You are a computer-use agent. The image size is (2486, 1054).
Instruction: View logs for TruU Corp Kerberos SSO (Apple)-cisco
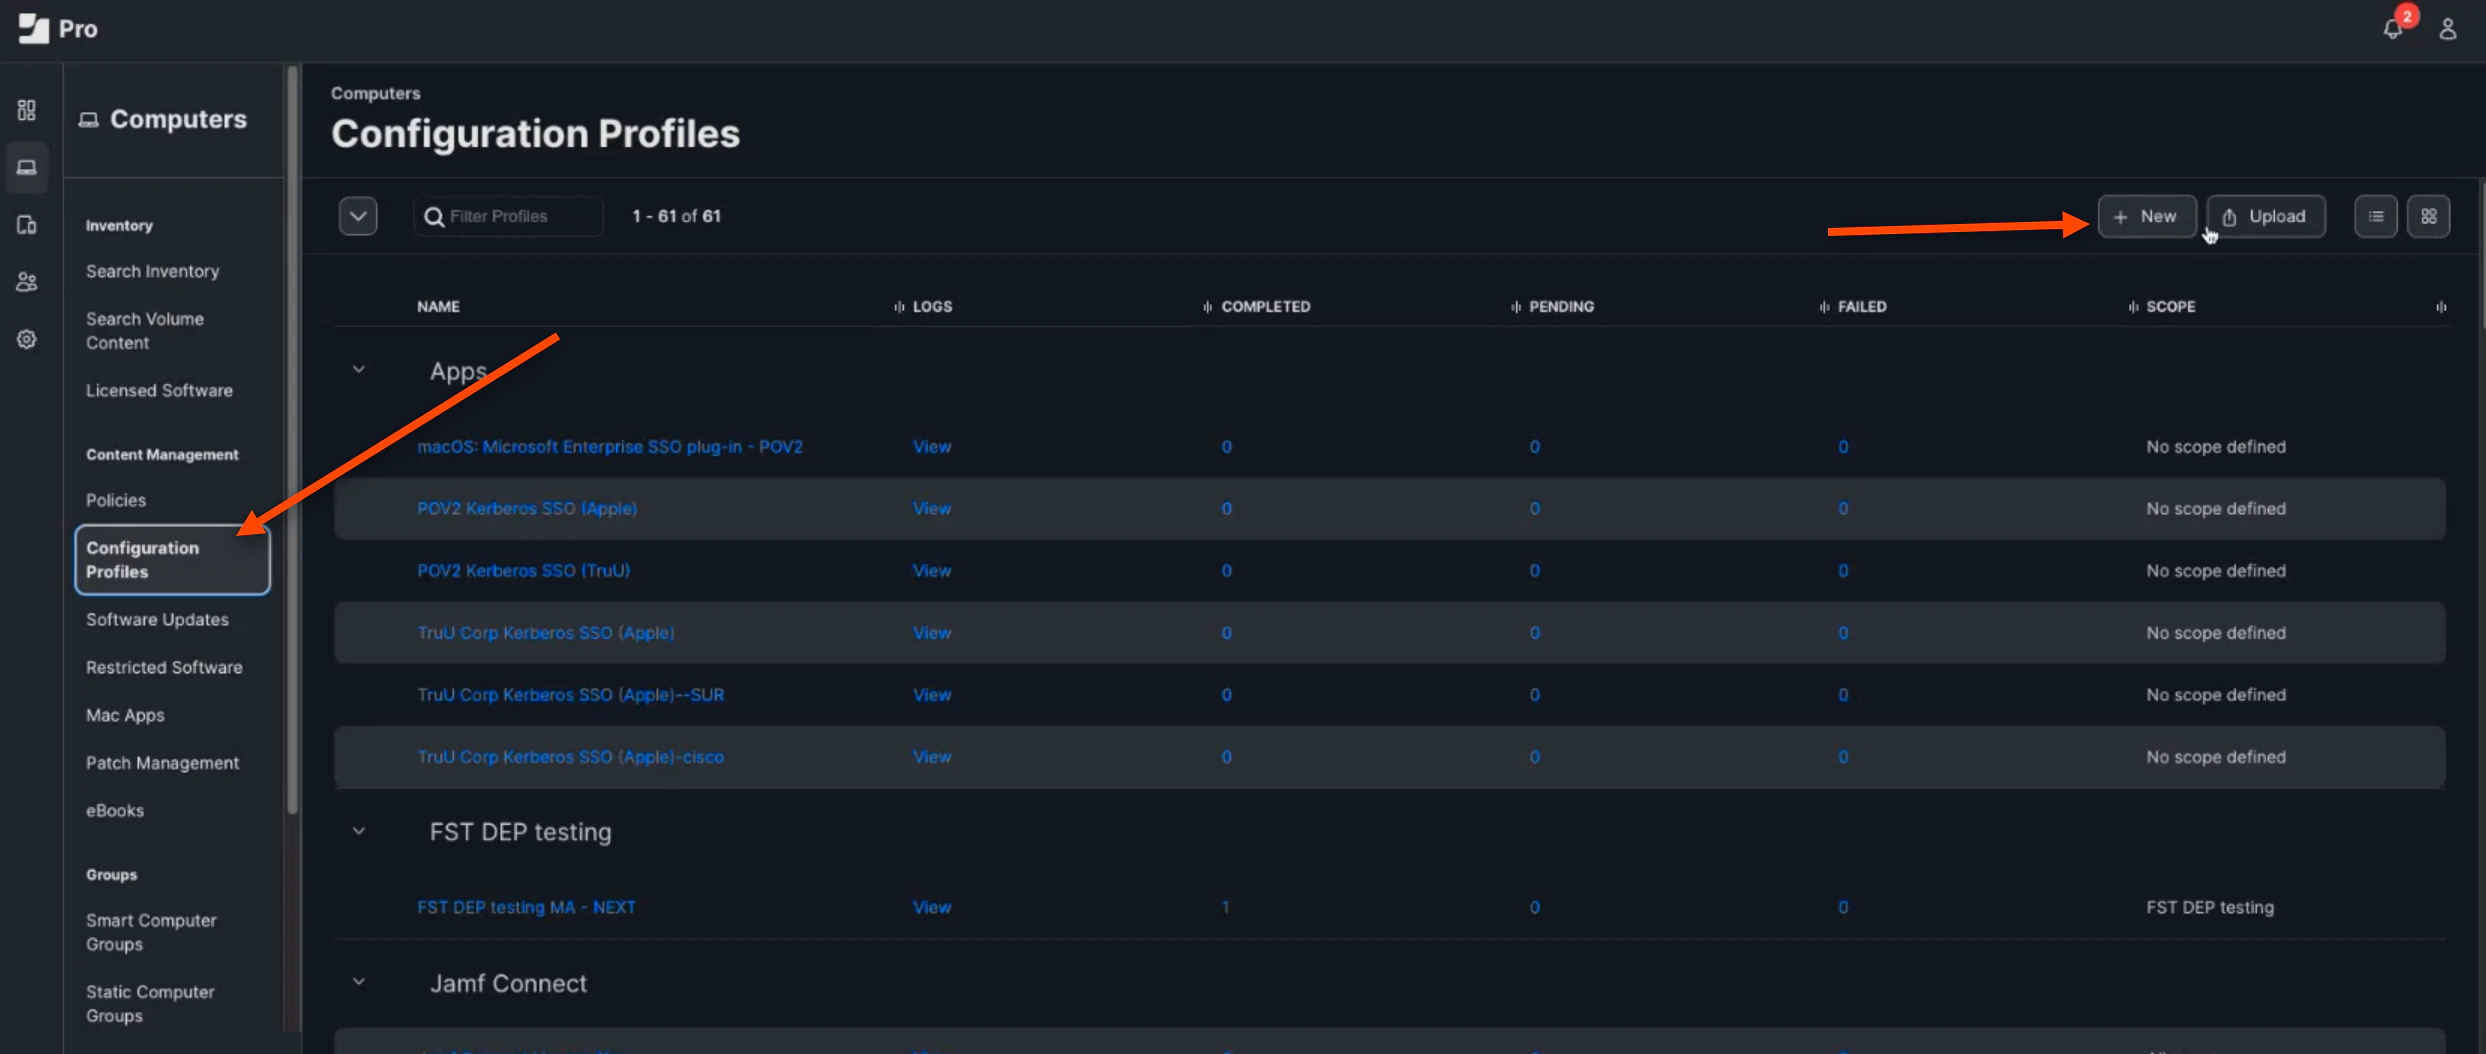[x=932, y=757]
